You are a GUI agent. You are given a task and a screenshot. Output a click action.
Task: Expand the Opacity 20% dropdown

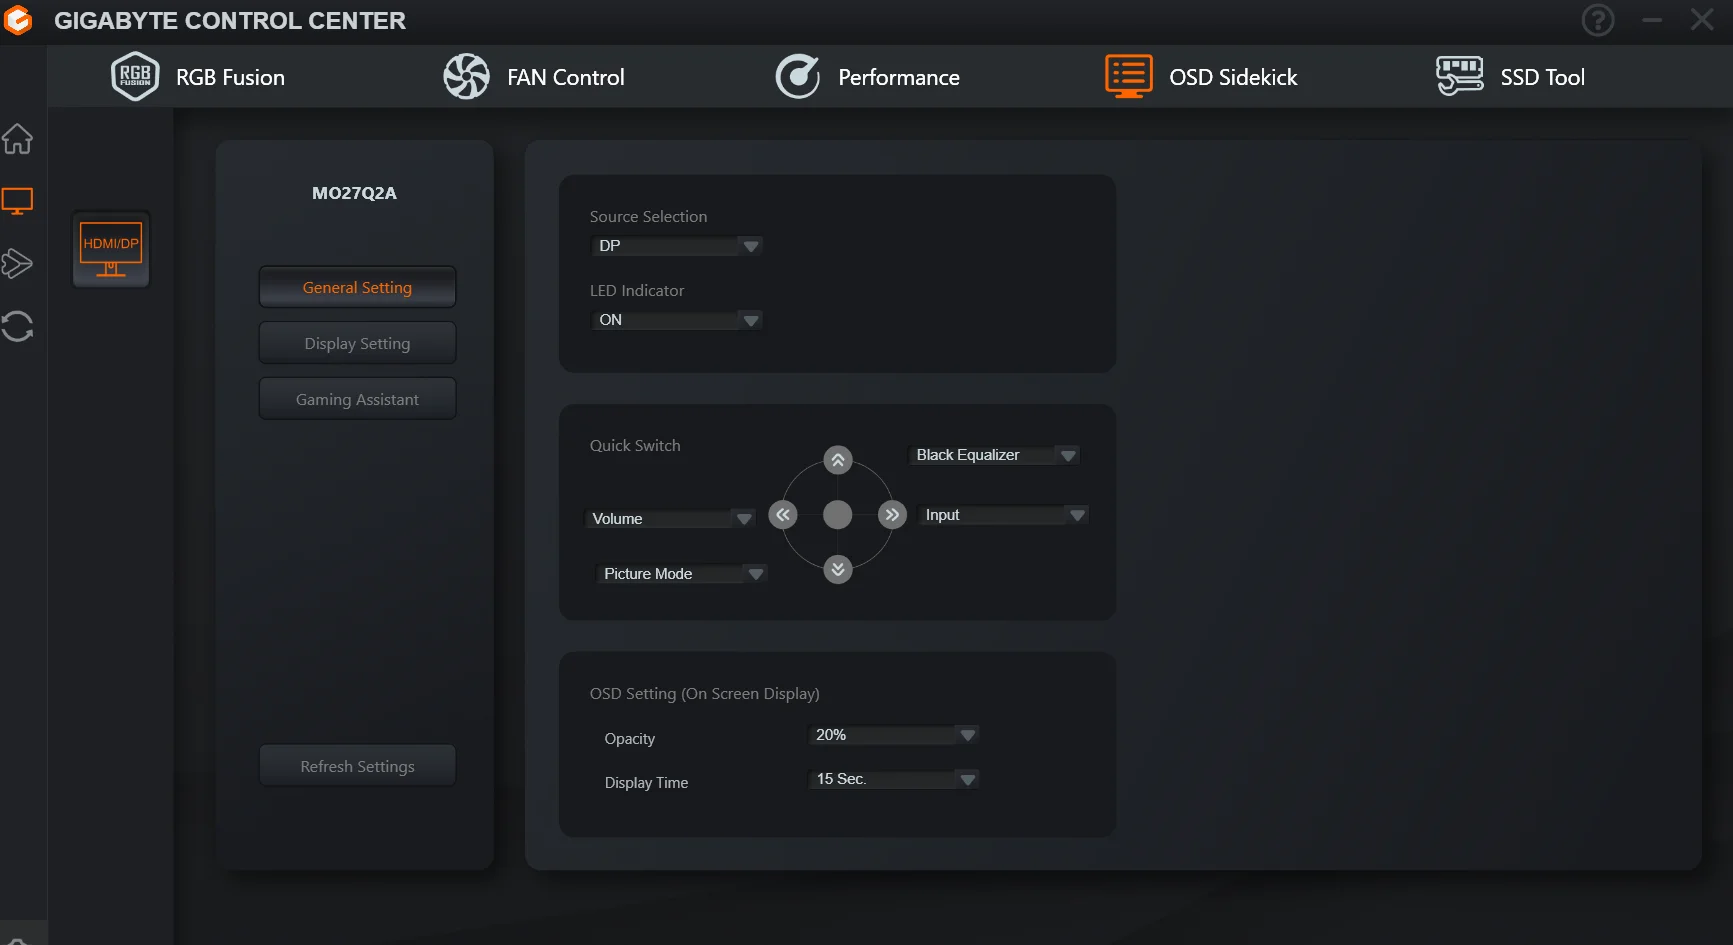tap(893, 735)
